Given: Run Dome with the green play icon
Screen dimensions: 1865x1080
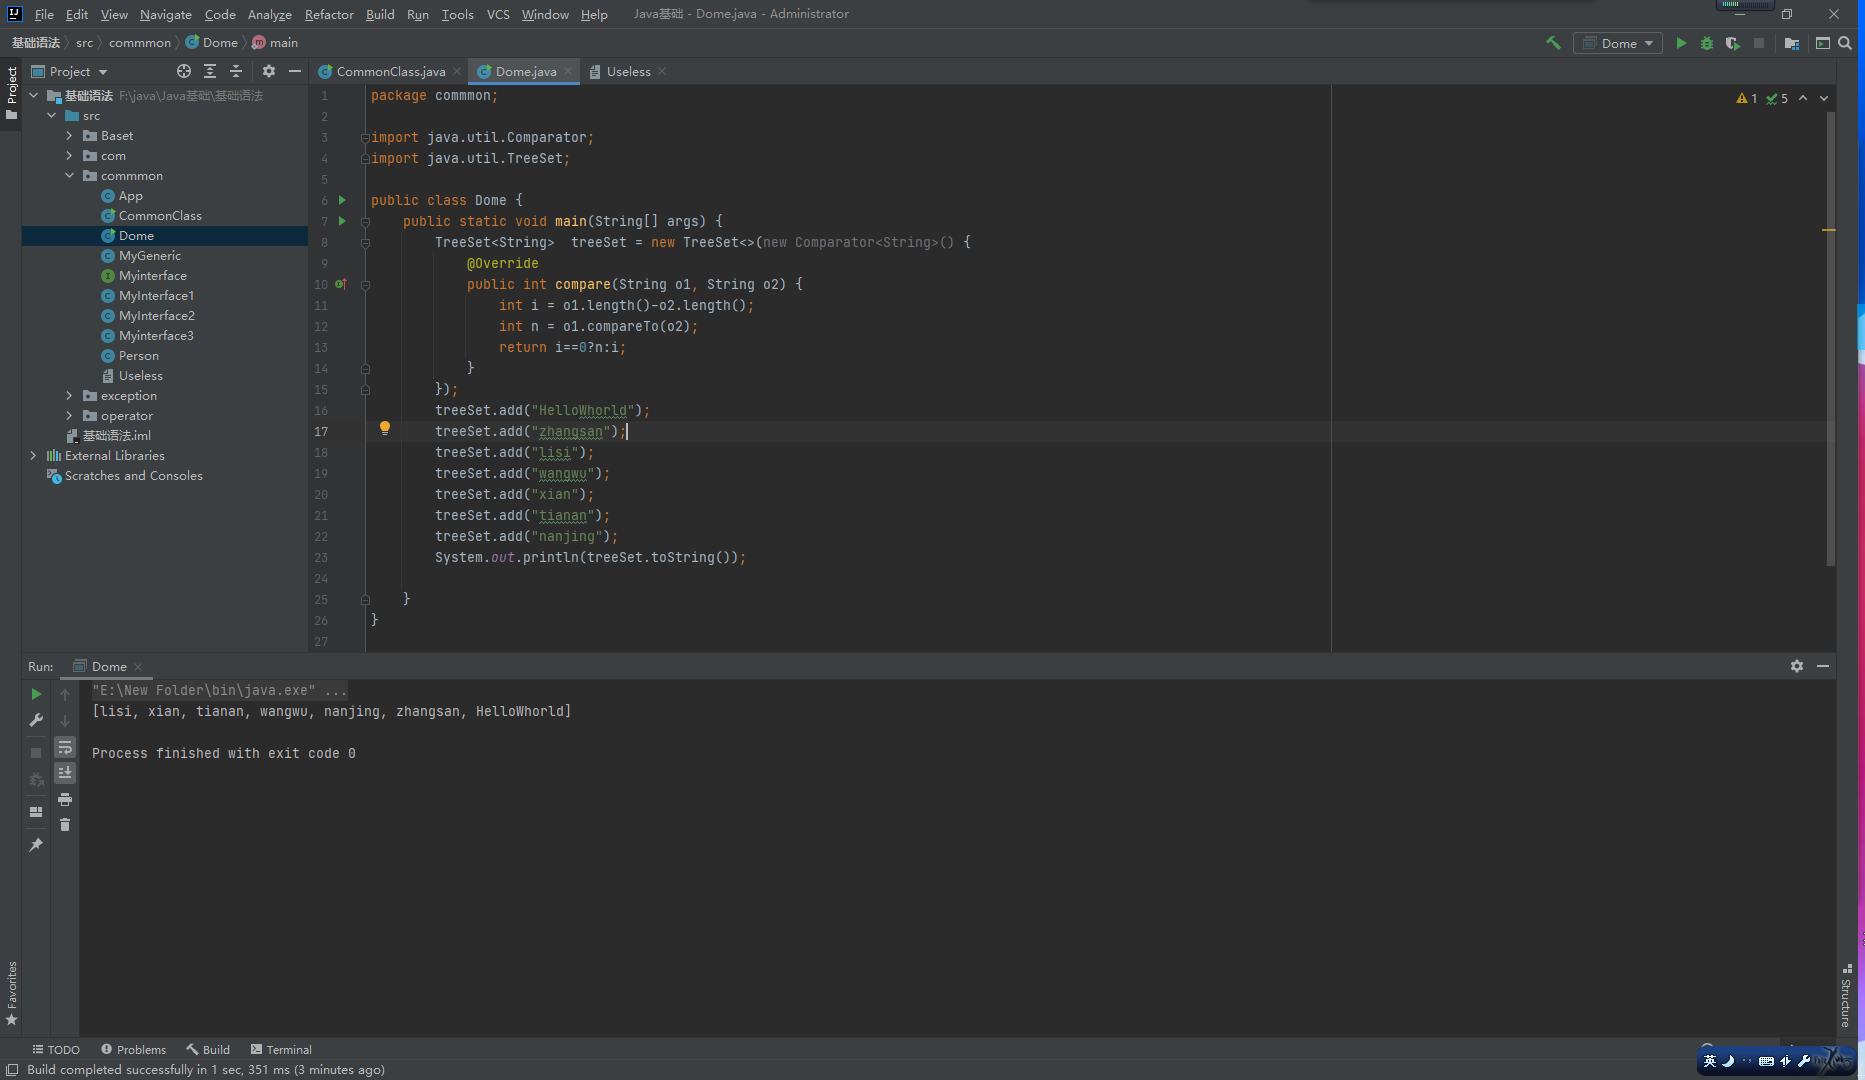Looking at the screenshot, I should pos(1681,43).
